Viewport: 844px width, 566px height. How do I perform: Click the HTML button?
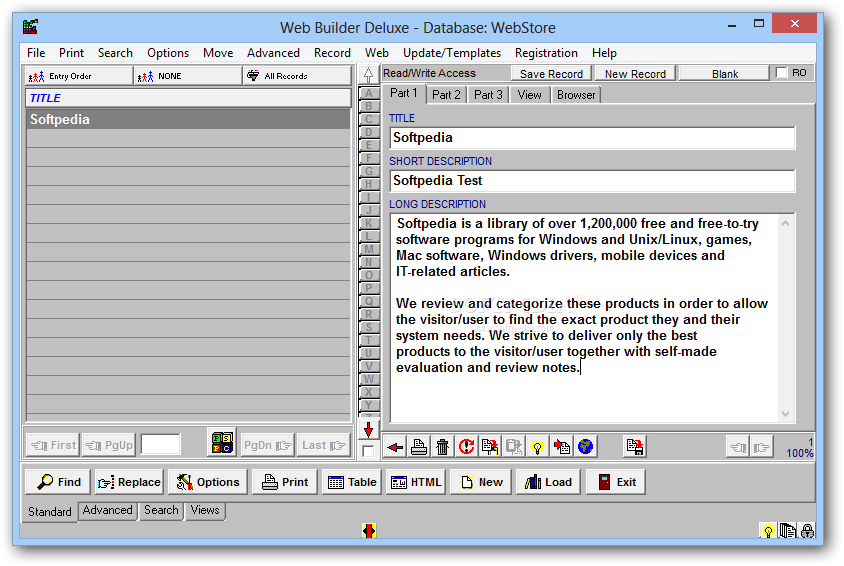point(416,482)
